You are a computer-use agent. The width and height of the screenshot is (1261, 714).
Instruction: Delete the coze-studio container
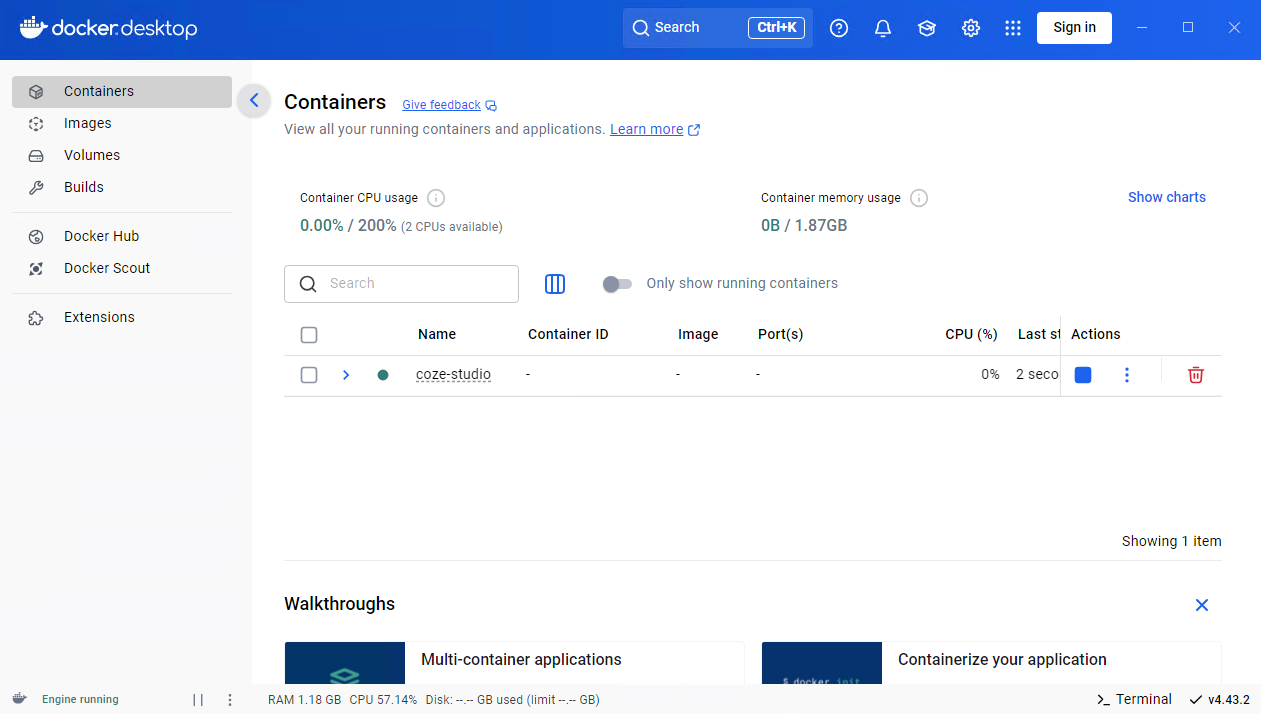[x=1196, y=375]
